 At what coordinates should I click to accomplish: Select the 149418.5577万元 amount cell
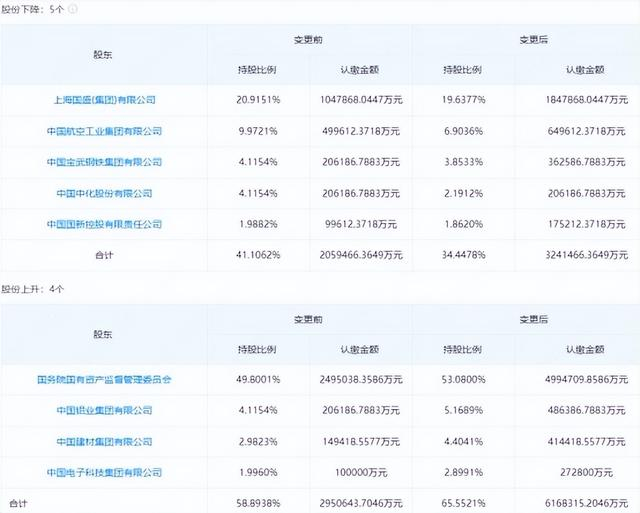[x=361, y=442]
